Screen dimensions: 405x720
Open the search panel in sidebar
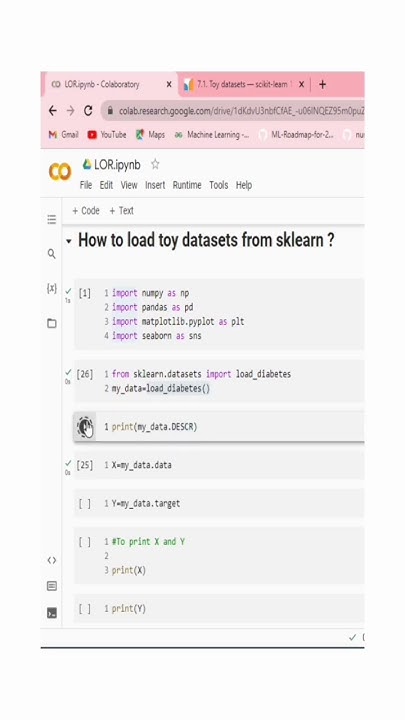coord(51,253)
